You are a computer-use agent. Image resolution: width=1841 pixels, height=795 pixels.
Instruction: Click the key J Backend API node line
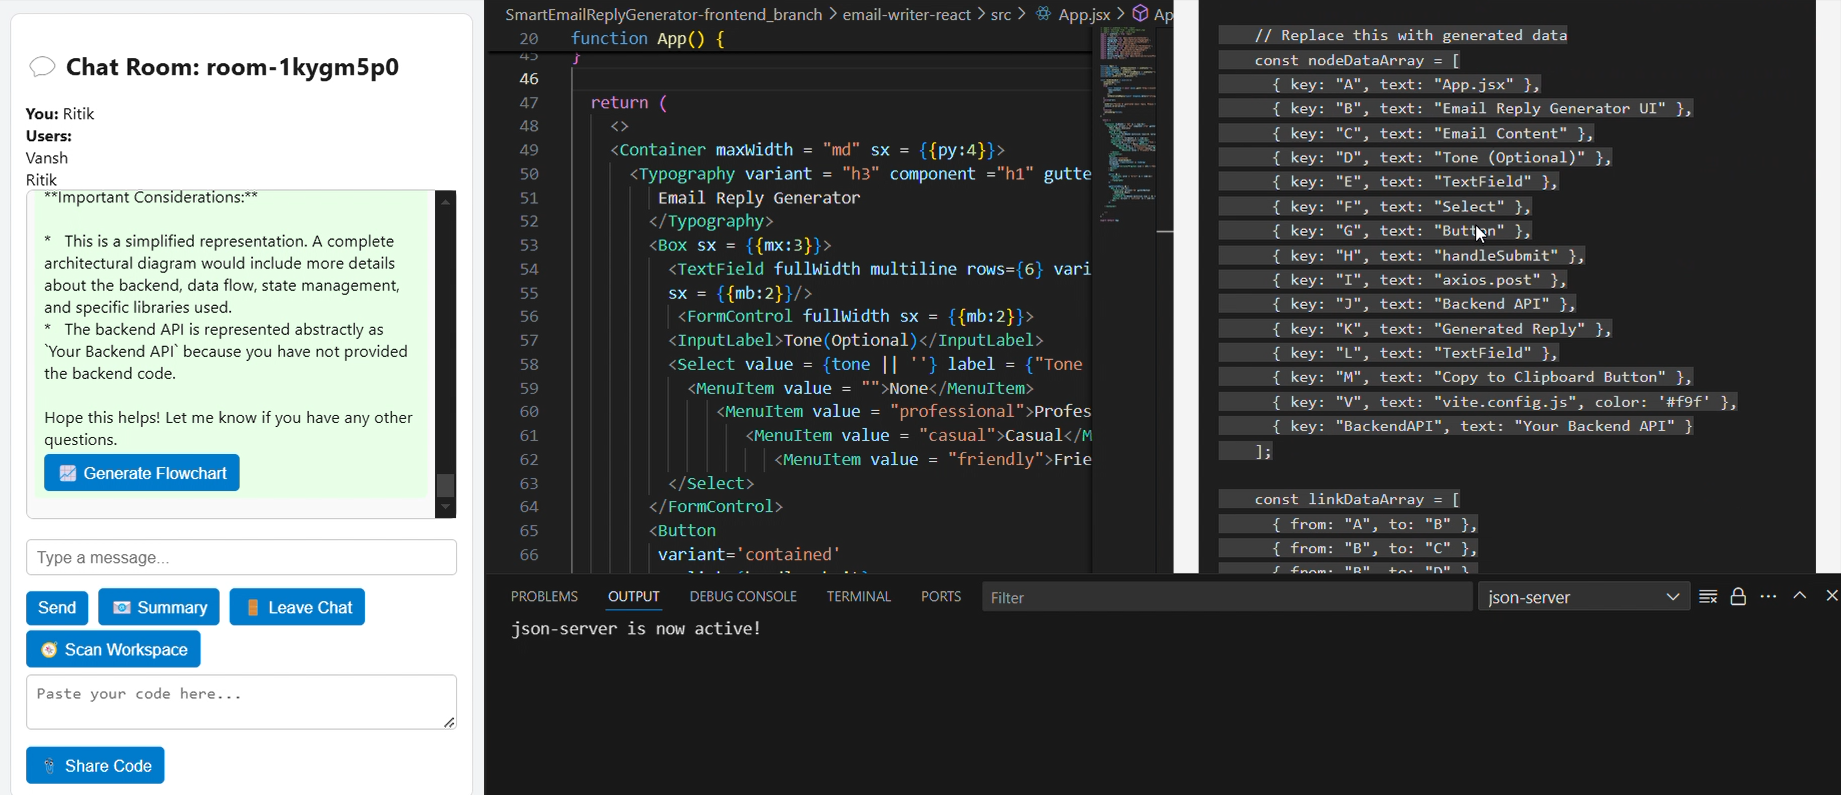[x=1425, y=304]
